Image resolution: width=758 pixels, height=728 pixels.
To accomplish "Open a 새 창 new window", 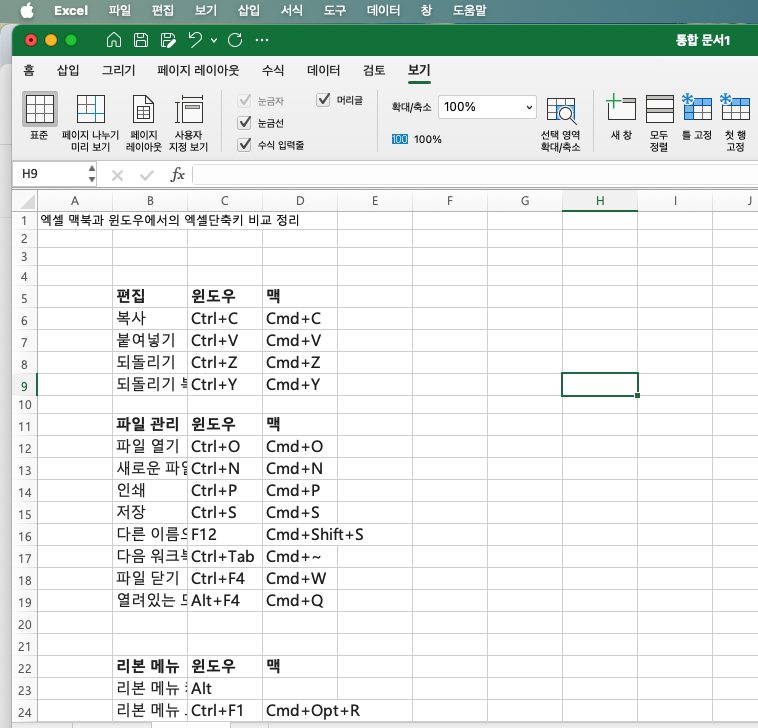I will point(621,116).
